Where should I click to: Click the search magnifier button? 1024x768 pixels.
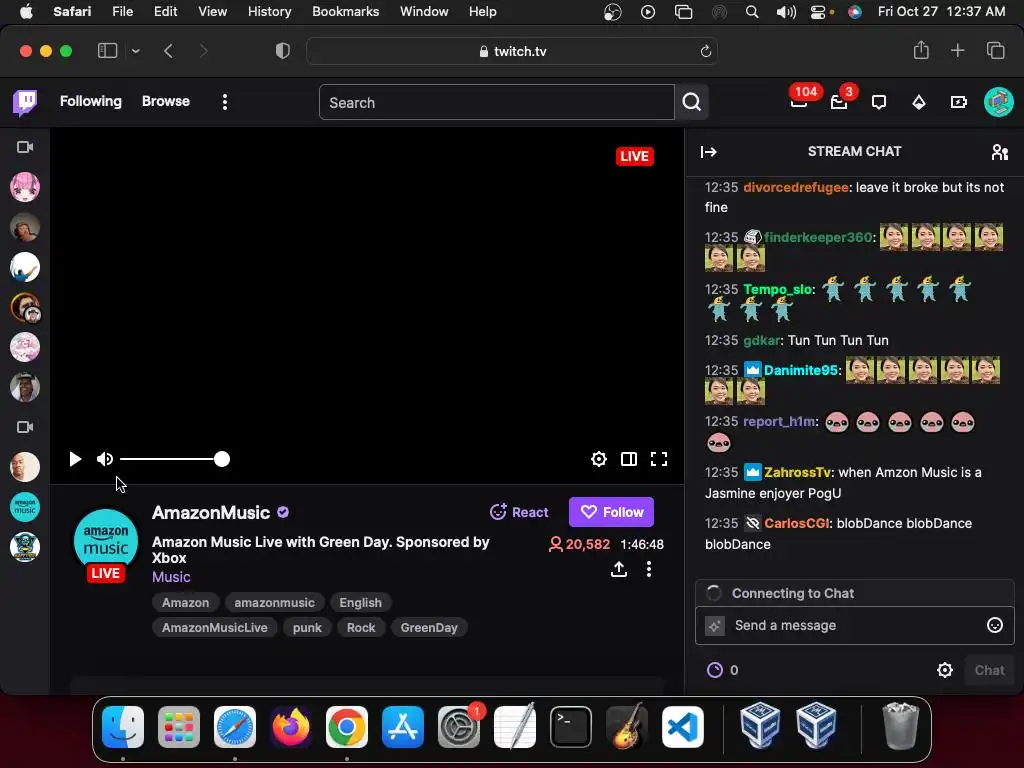tap(692, 102)
